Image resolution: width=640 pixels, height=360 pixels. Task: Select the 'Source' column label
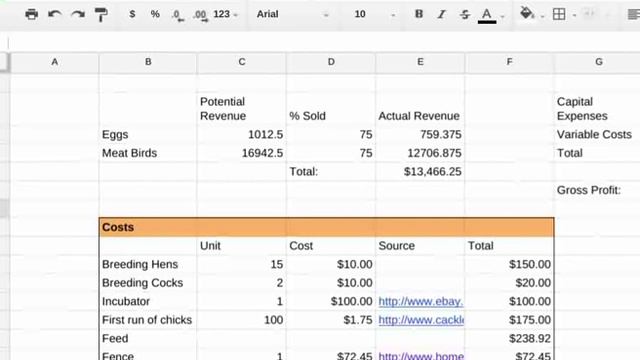coord(420,246)
